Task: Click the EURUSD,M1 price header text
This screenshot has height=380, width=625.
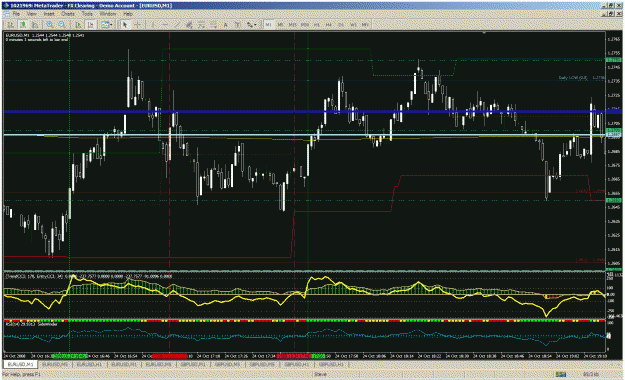Action: (x=45, y=35)
